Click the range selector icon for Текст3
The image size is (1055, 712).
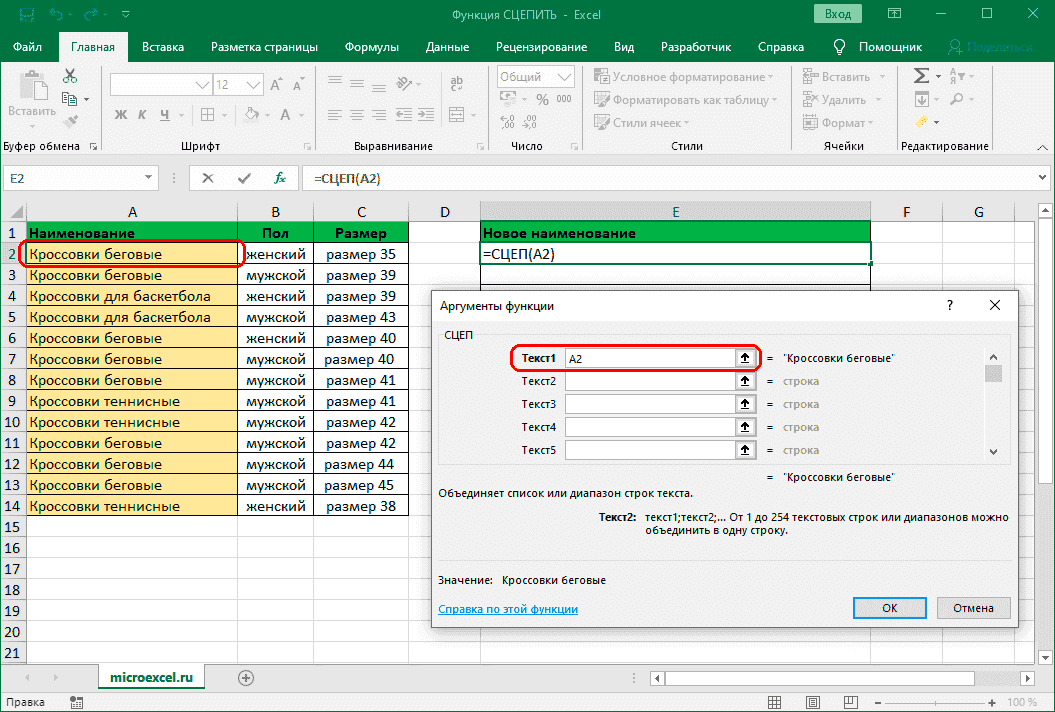point(745,404)
